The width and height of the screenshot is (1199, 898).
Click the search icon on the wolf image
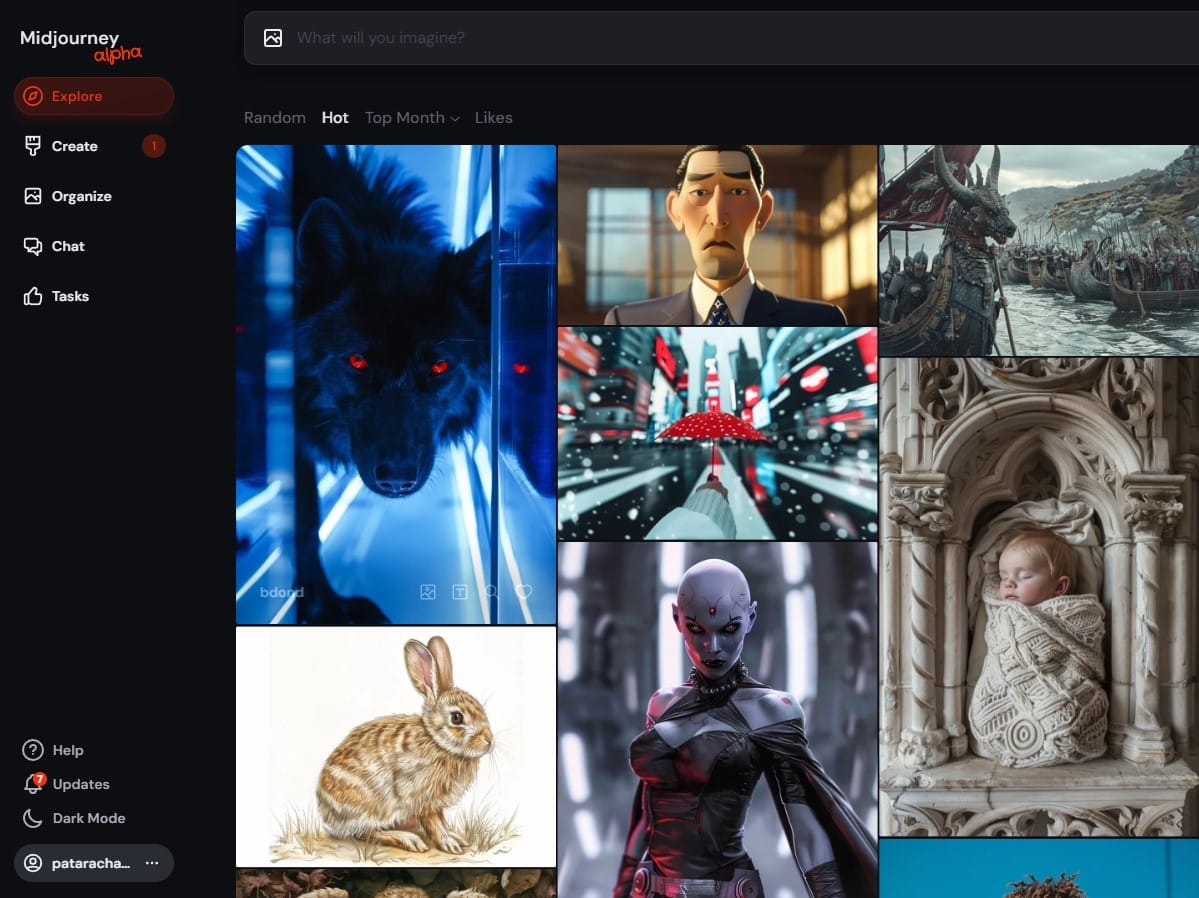click(x=491, y=592)
